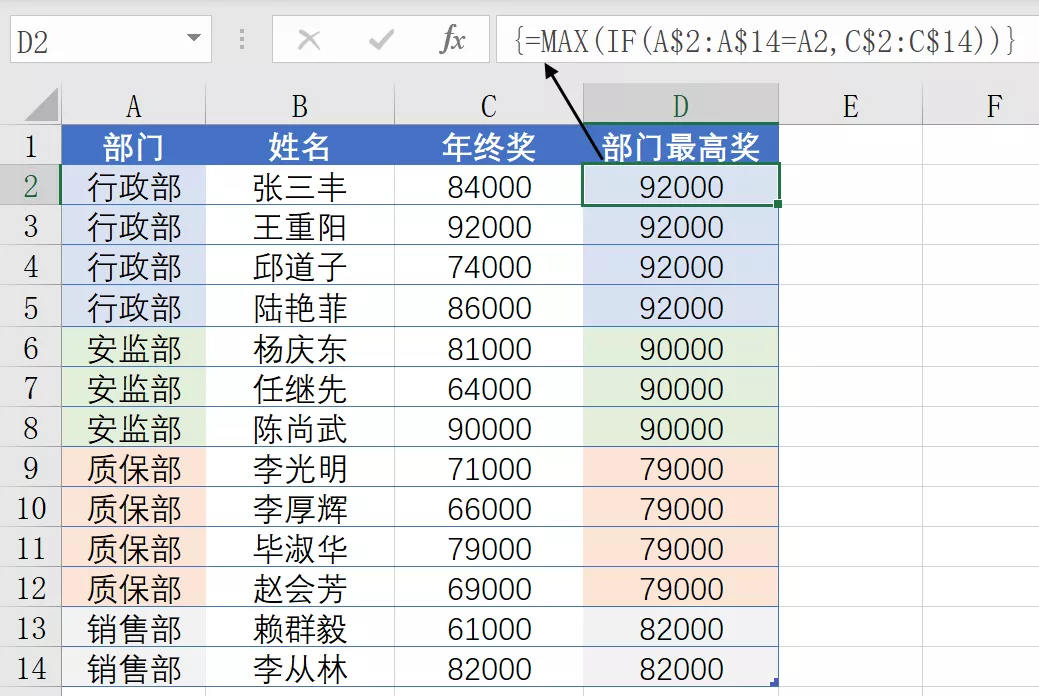Open the insert function fx icon
Image resolution: width=1039 pixels, height=696 pixels.
[x=453, y=39]
